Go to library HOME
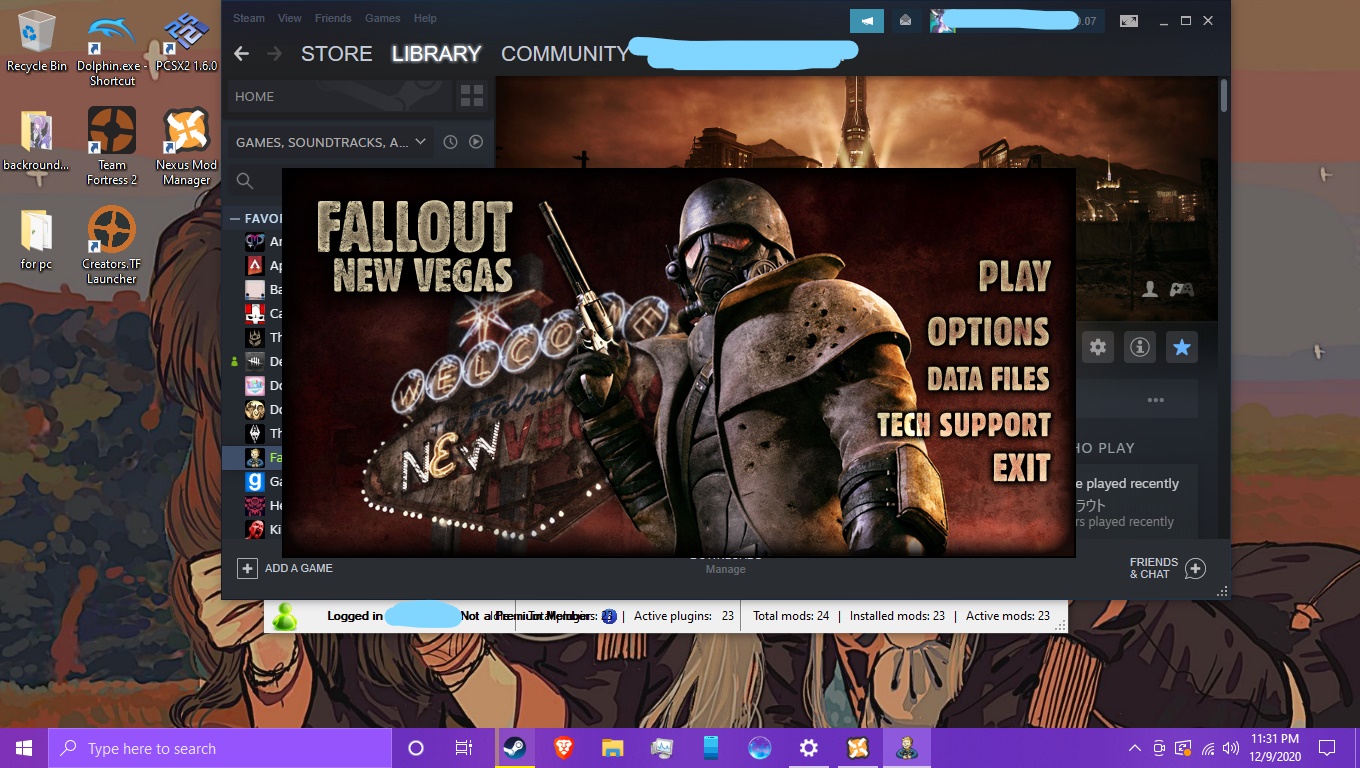 click(x=338, y=97)
